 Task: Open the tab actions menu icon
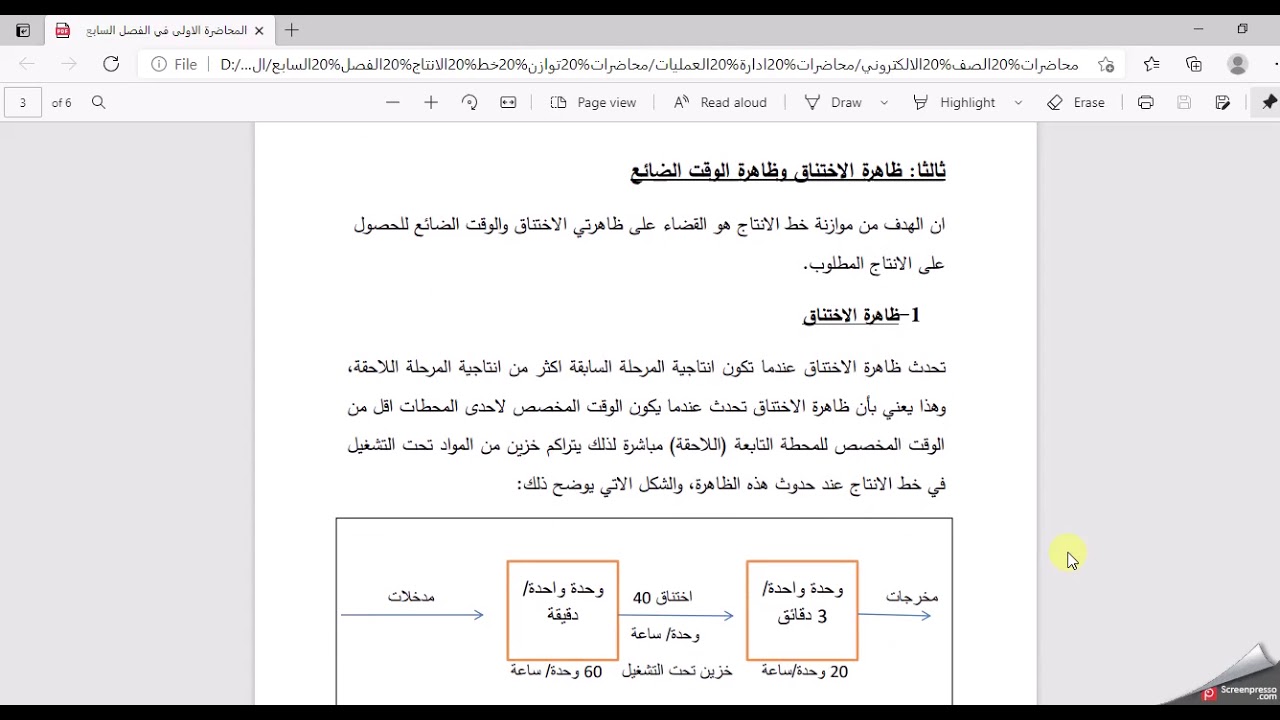23,31
